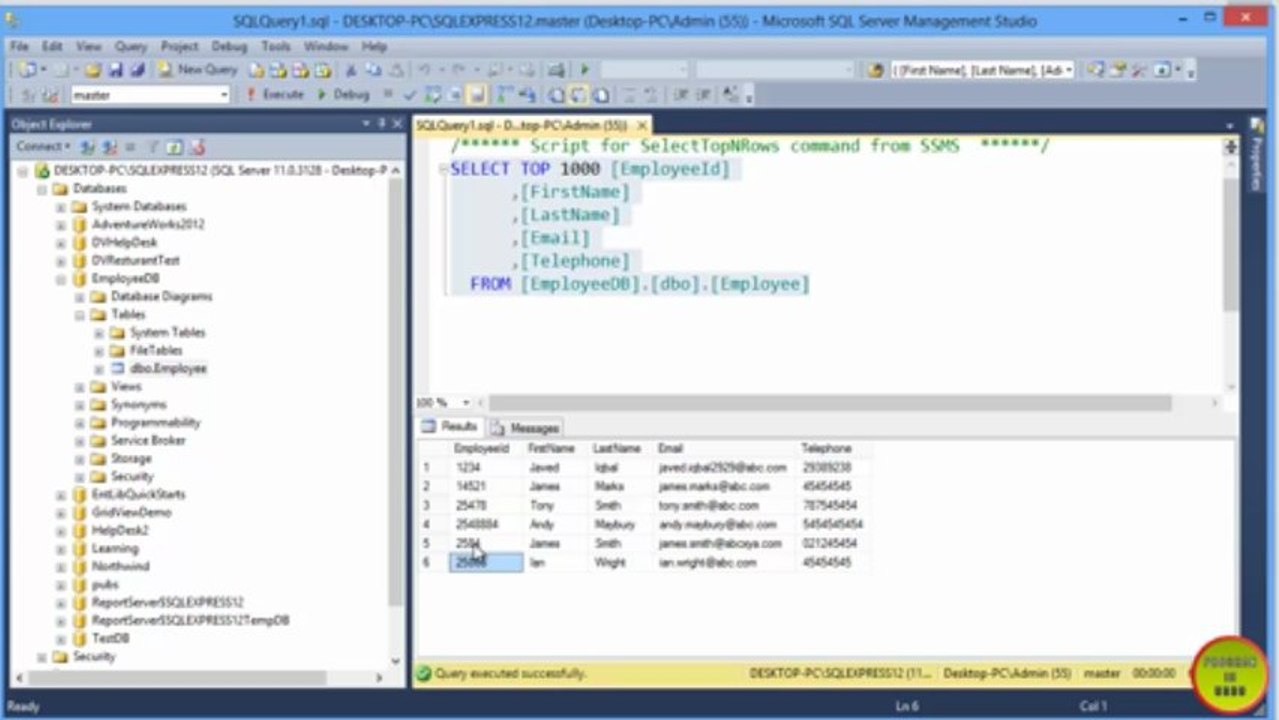Click the Copy icon in toolbar
This screenshot has width=1279, height=720.
pos(372,70)
